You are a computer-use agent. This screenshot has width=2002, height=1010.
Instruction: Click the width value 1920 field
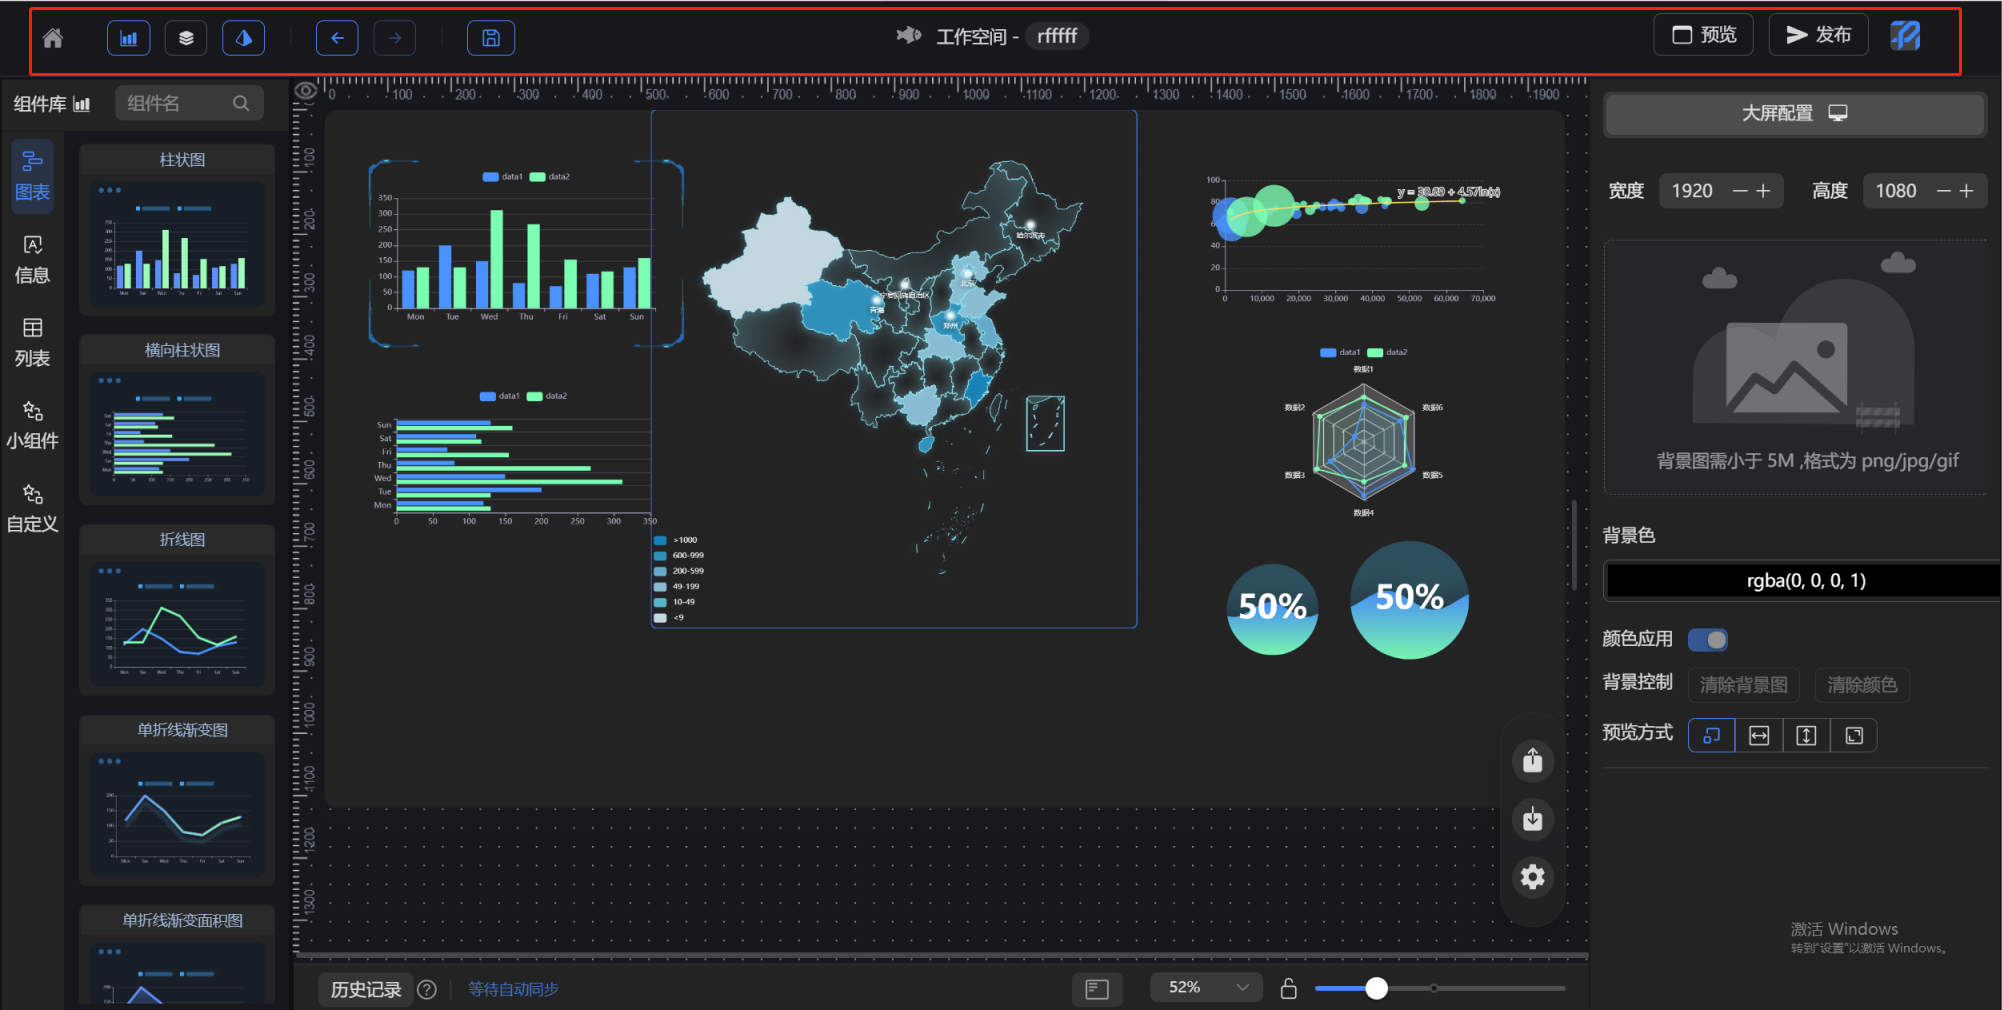[1693, 191]
